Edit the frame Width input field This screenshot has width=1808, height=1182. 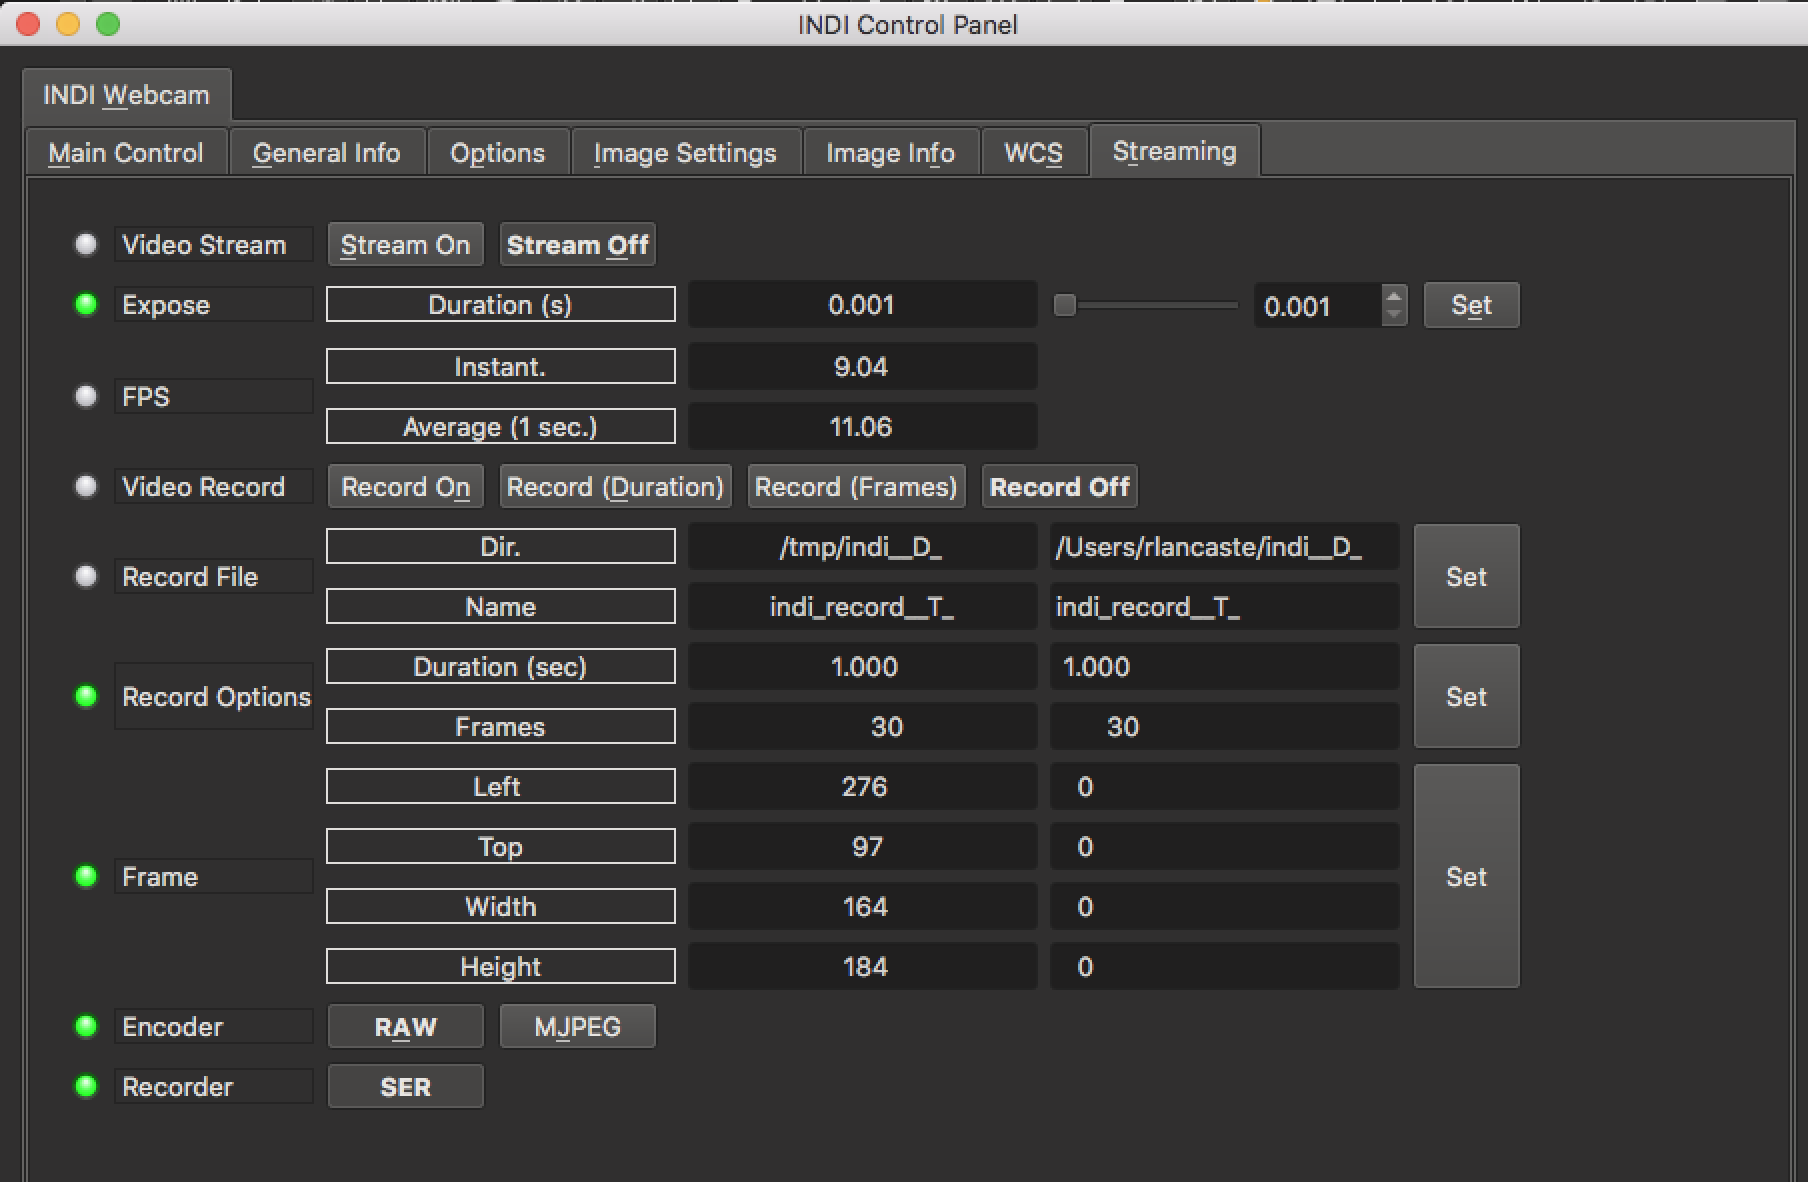click(1224, 907)
